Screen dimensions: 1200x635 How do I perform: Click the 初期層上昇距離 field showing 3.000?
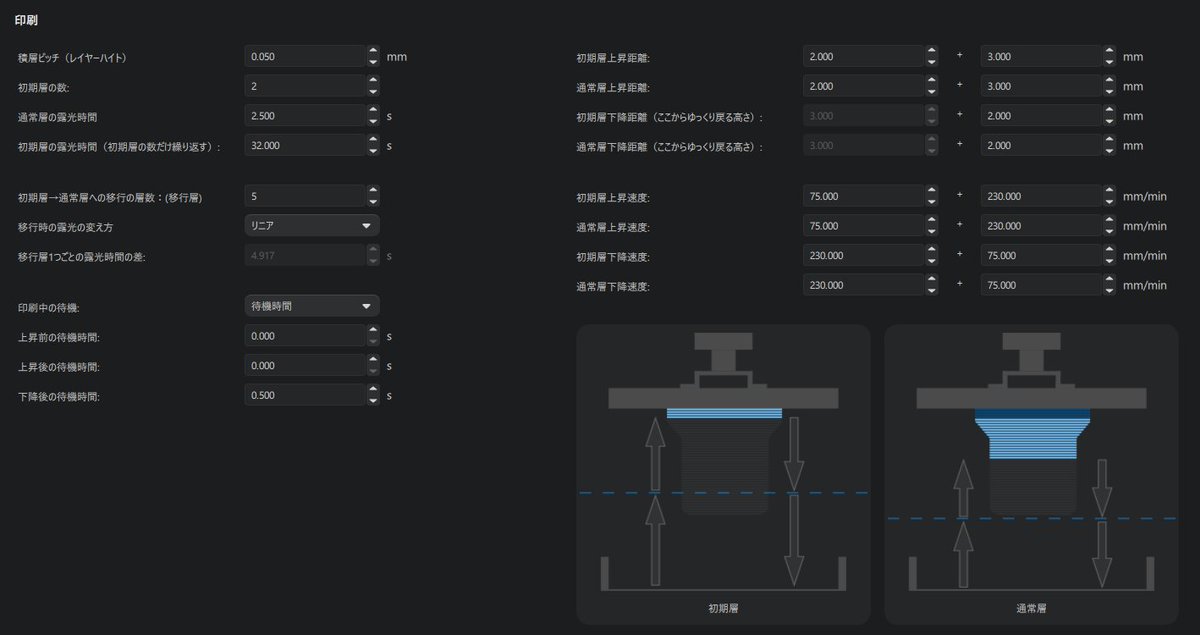coord(1042,57)
